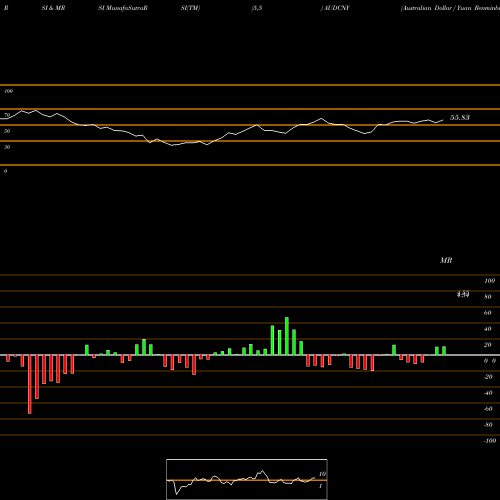
Task: Click the MR axis label -20
Action: 488,377
